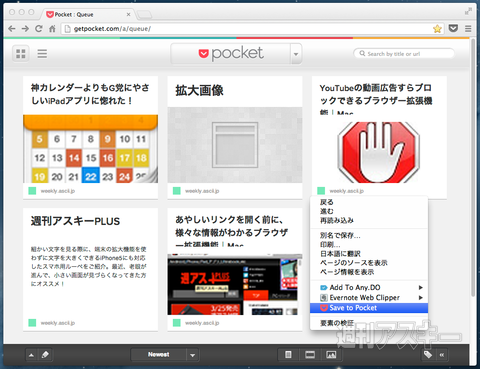The width and height of the screenshot is (480, 369).
Task: Filter by videos icon in bottom bar
Action: click(310, 355)
